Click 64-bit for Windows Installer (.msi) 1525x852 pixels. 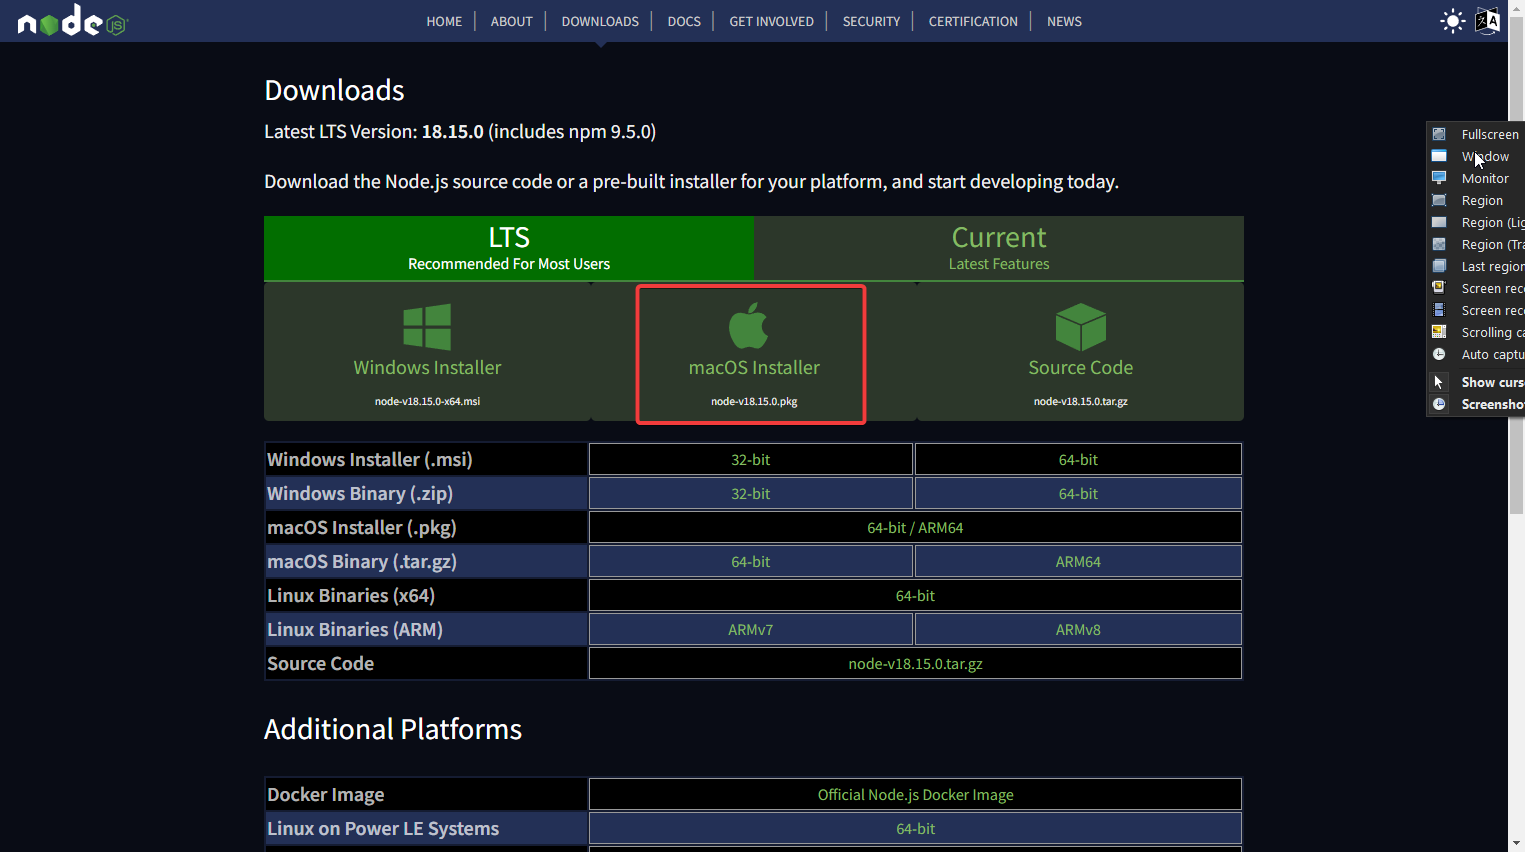[1078, 459]
